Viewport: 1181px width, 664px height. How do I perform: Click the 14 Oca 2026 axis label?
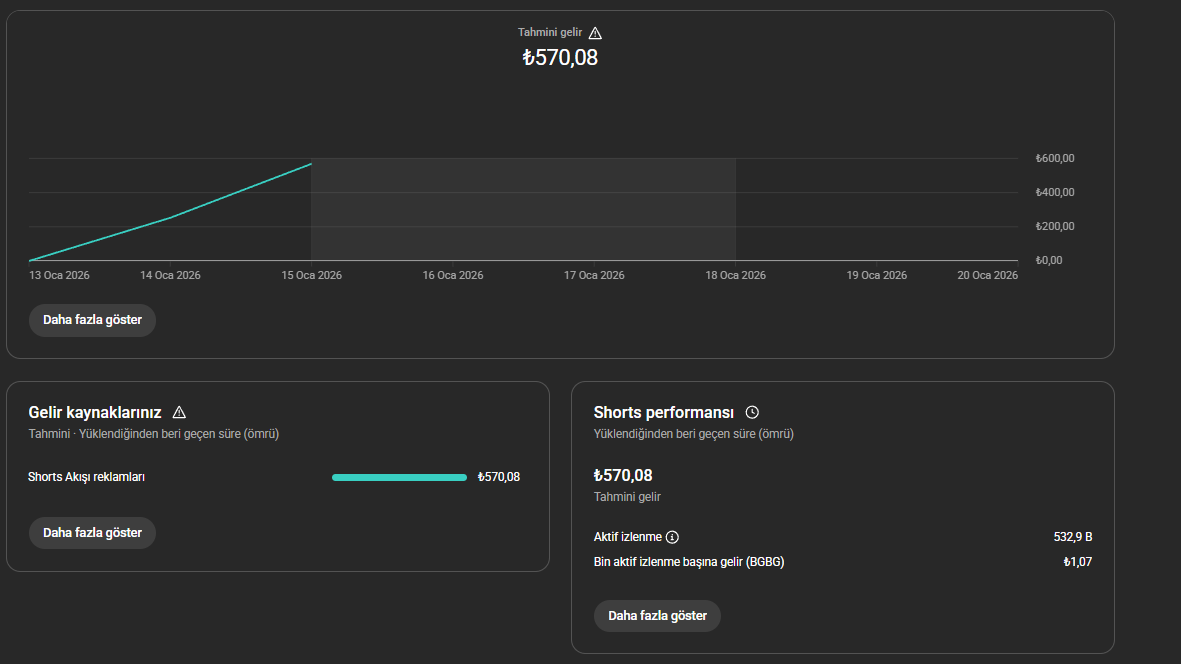pyautogui.click(x=170, y=276)
